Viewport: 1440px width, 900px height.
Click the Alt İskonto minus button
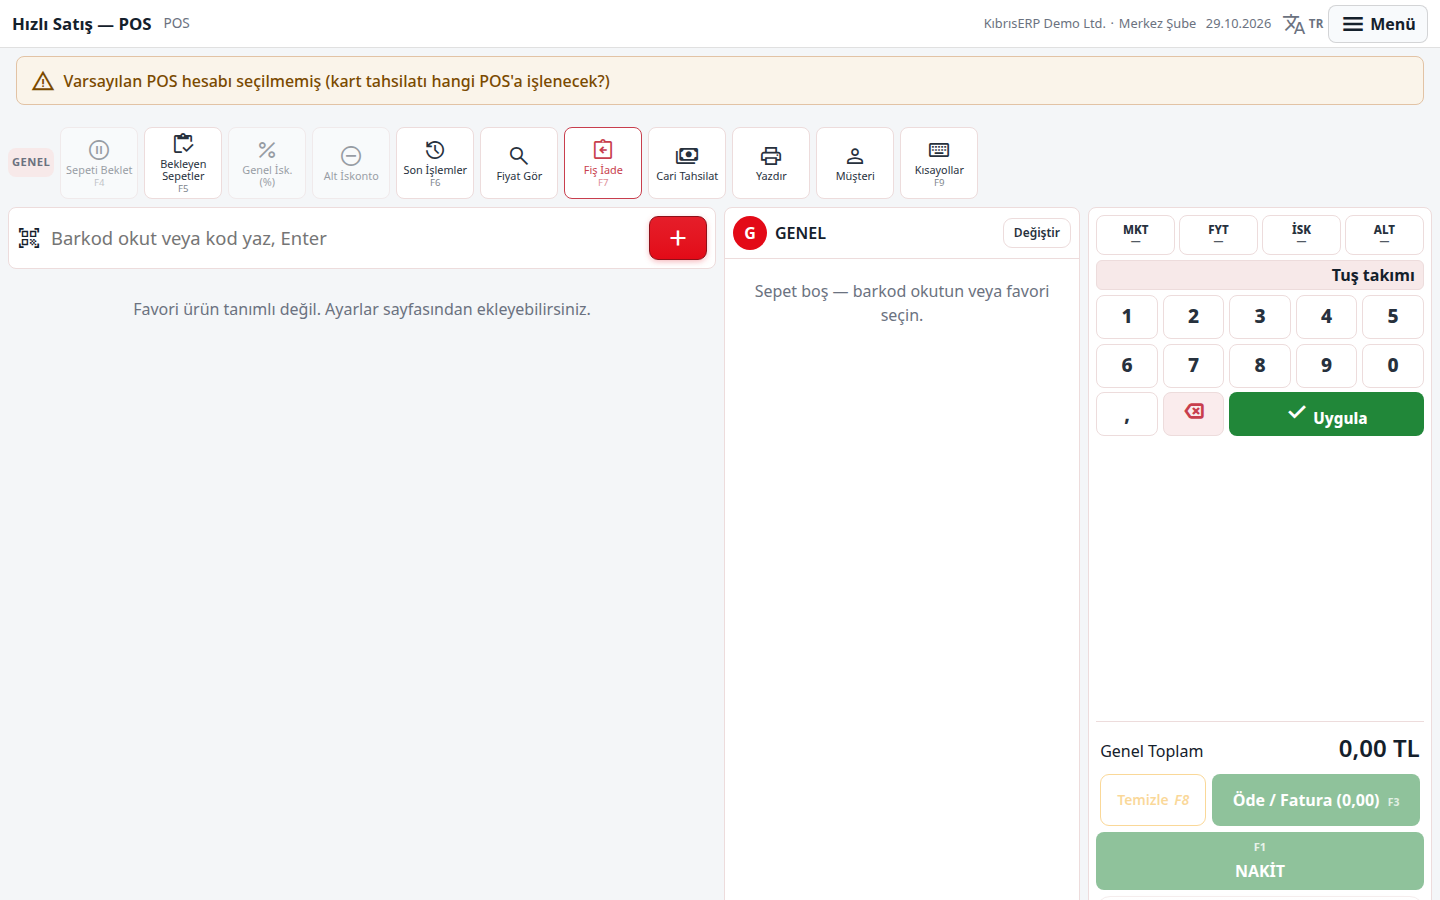pyautogui.click(x=351, y=163)
